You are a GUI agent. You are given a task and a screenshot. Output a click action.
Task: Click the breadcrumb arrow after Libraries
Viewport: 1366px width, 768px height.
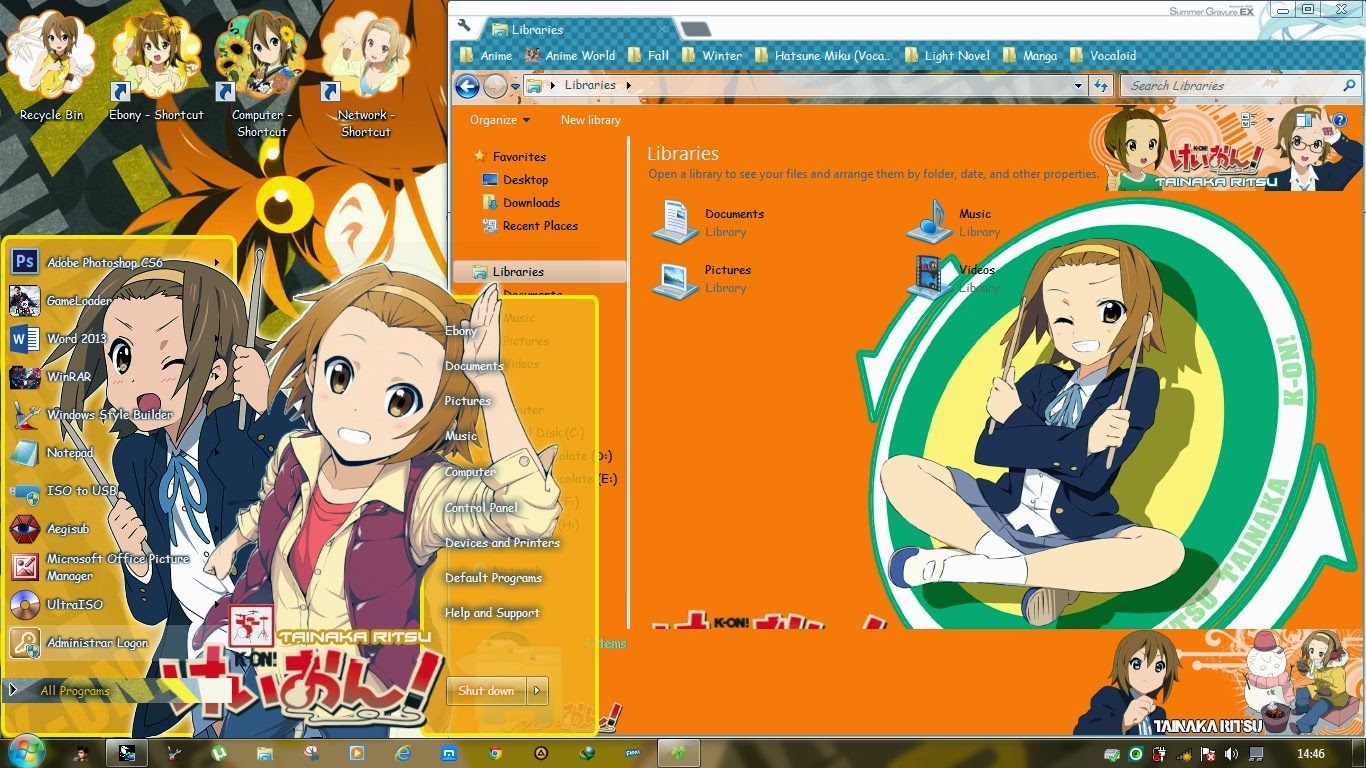tap(629, 86)
